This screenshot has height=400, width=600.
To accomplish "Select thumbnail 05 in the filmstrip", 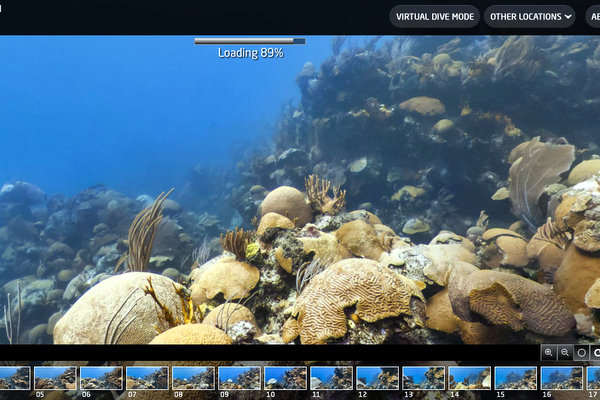I will 55,377.
